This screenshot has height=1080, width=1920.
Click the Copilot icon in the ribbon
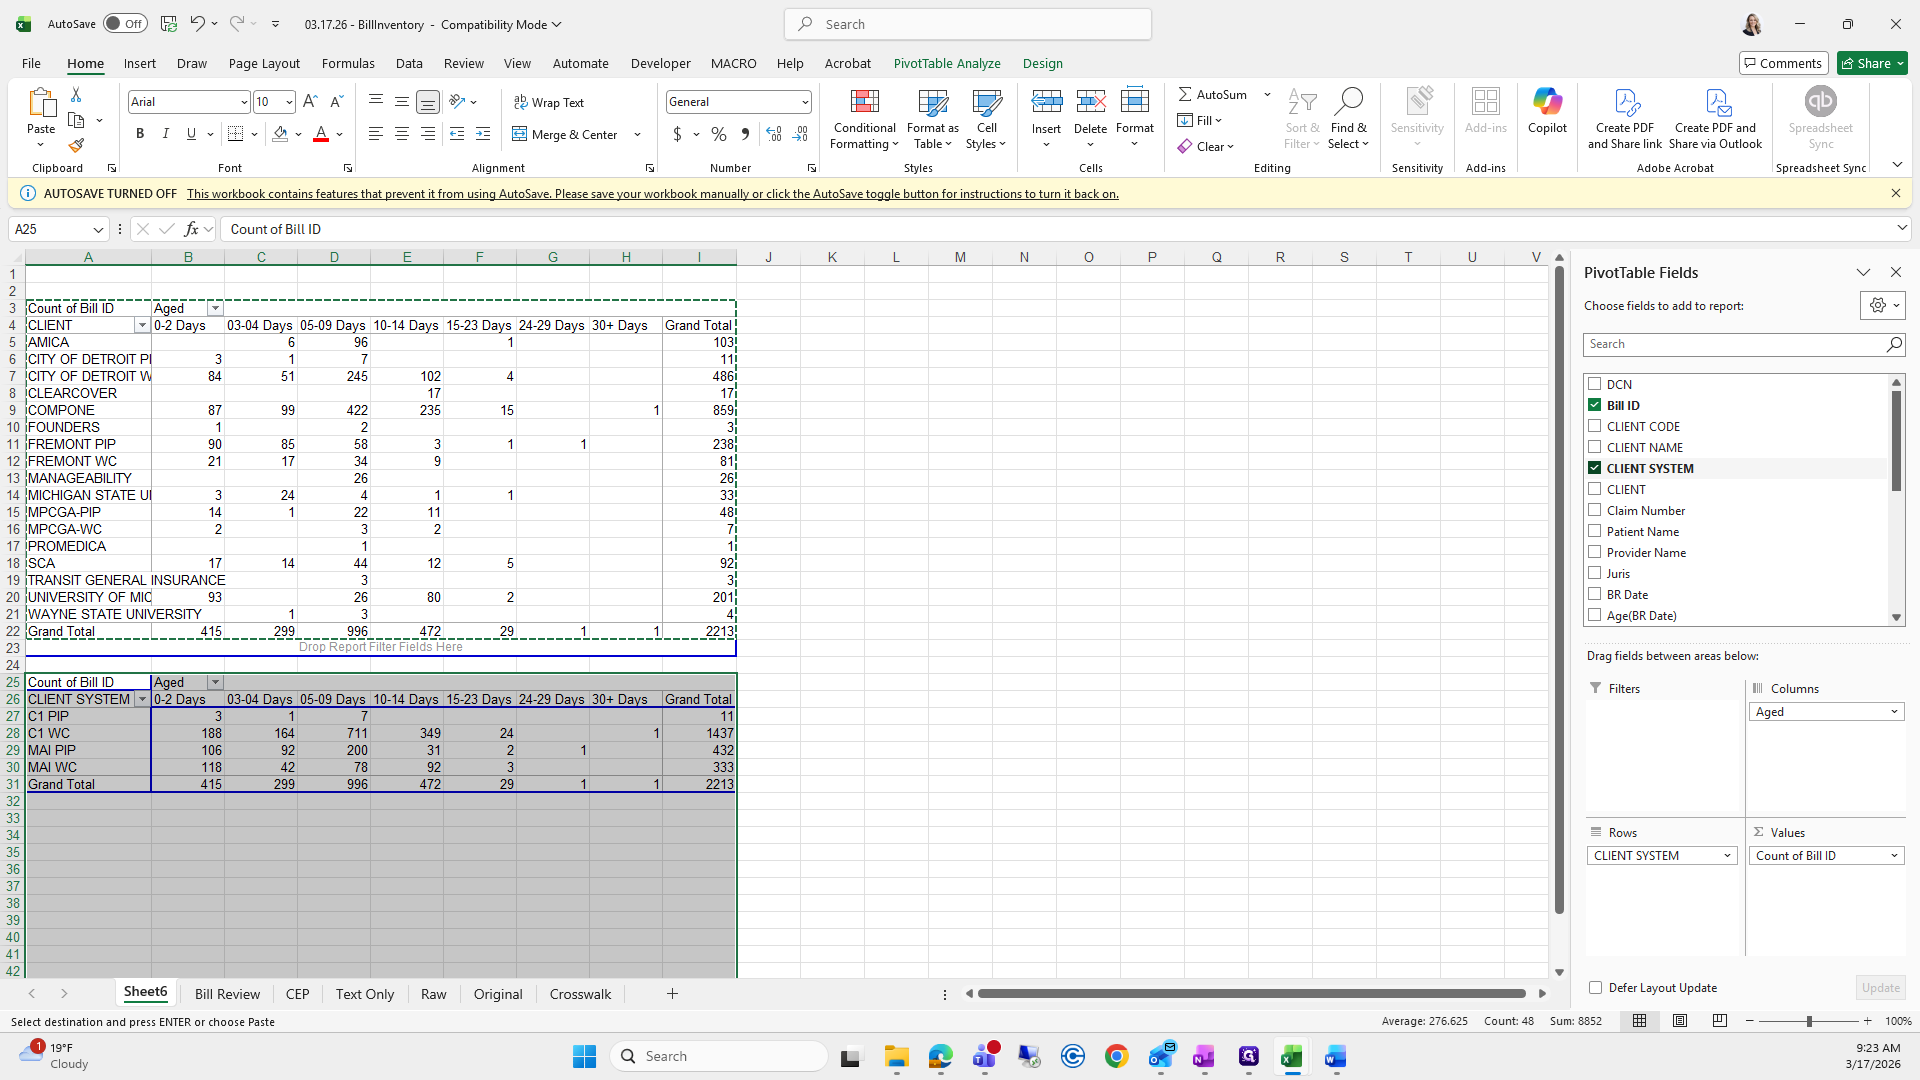pos(1547,102)
